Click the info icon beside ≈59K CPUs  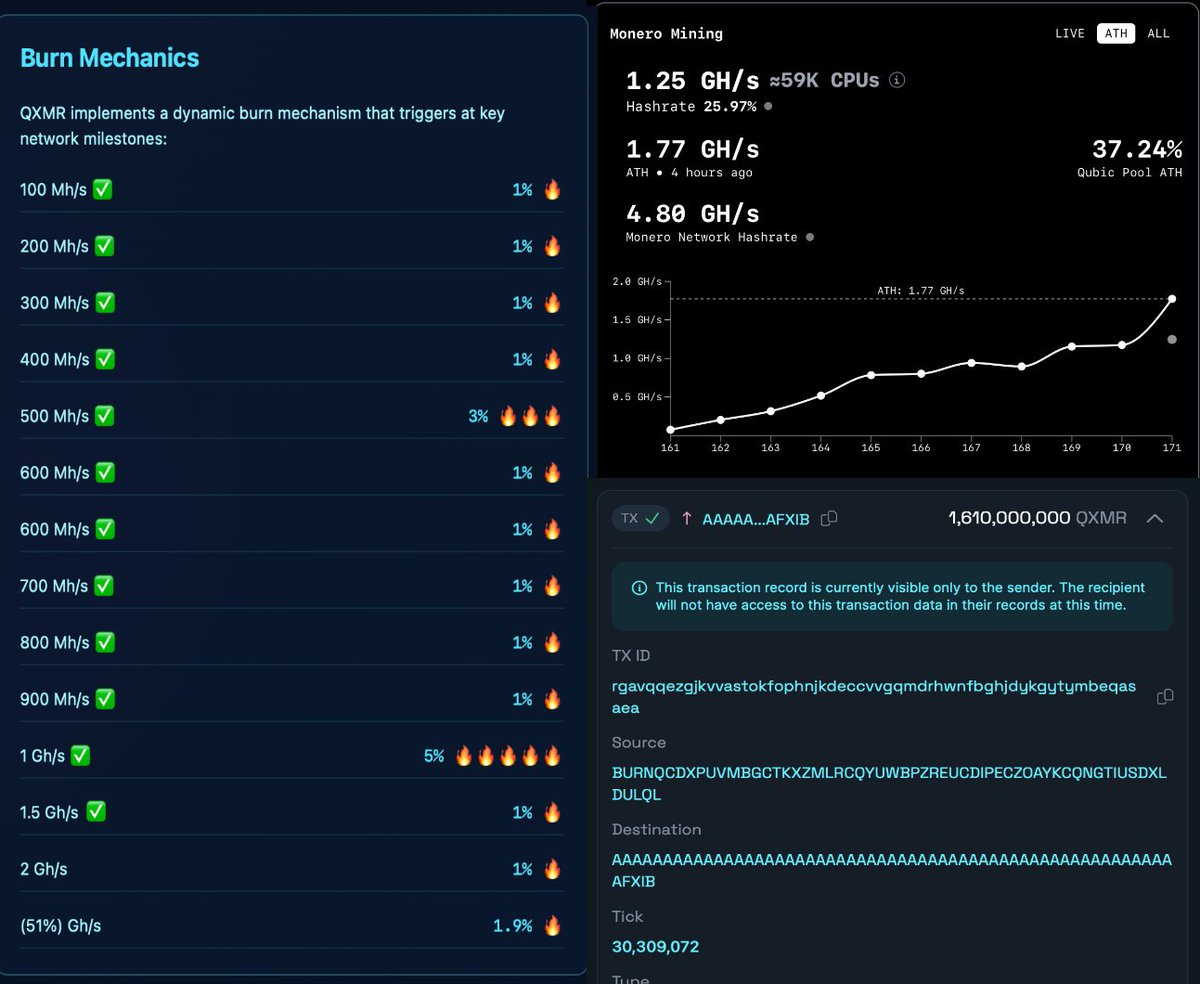[x=897, y=80]
